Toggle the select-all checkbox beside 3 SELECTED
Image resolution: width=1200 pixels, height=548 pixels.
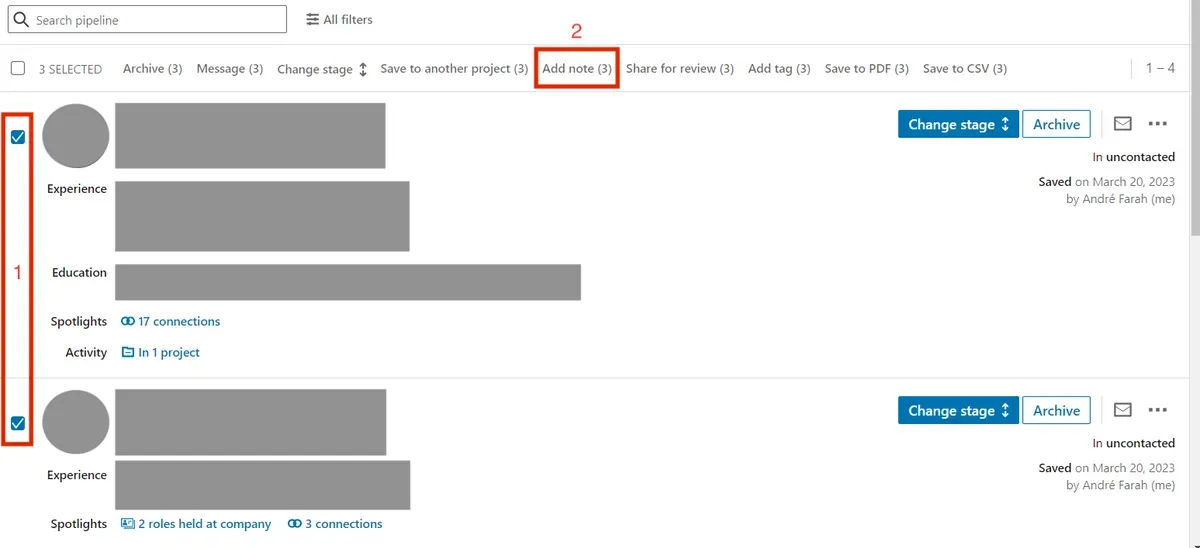[18, 68]
